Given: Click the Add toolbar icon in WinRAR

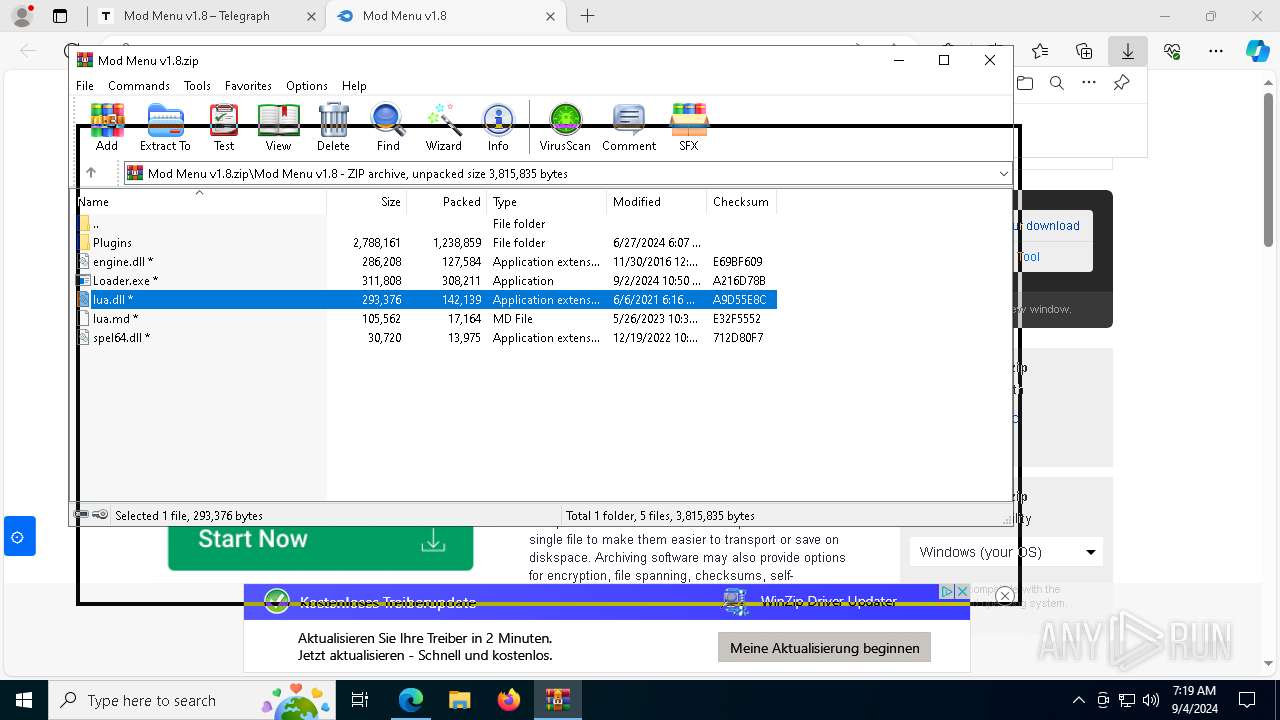Looking at the screenshot, I should (x=107, y=127).
